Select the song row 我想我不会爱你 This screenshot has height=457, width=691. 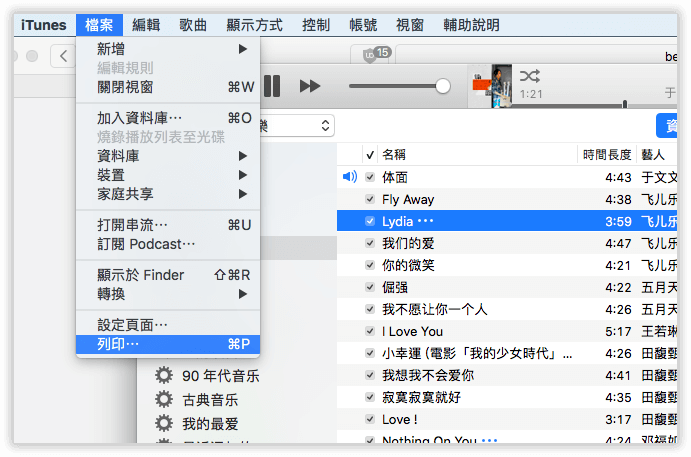[x=507, y=375]
